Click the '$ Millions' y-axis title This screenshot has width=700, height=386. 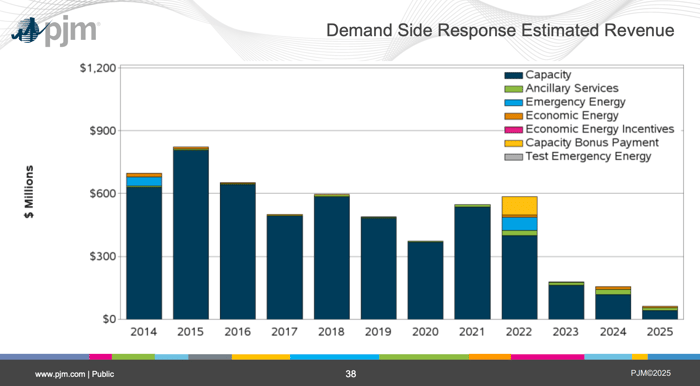coord(29,192)
